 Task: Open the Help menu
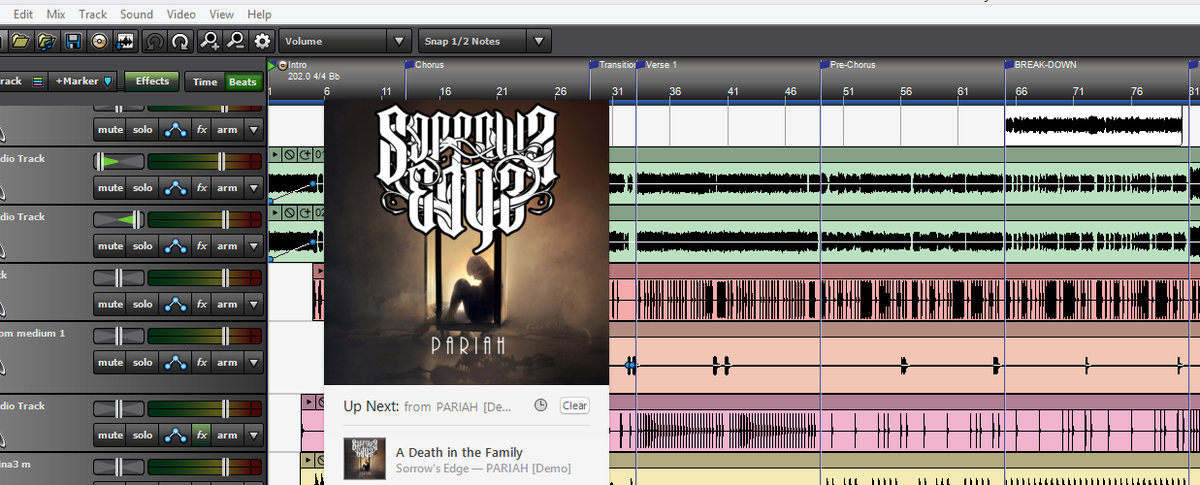click(x=259, y=14)
